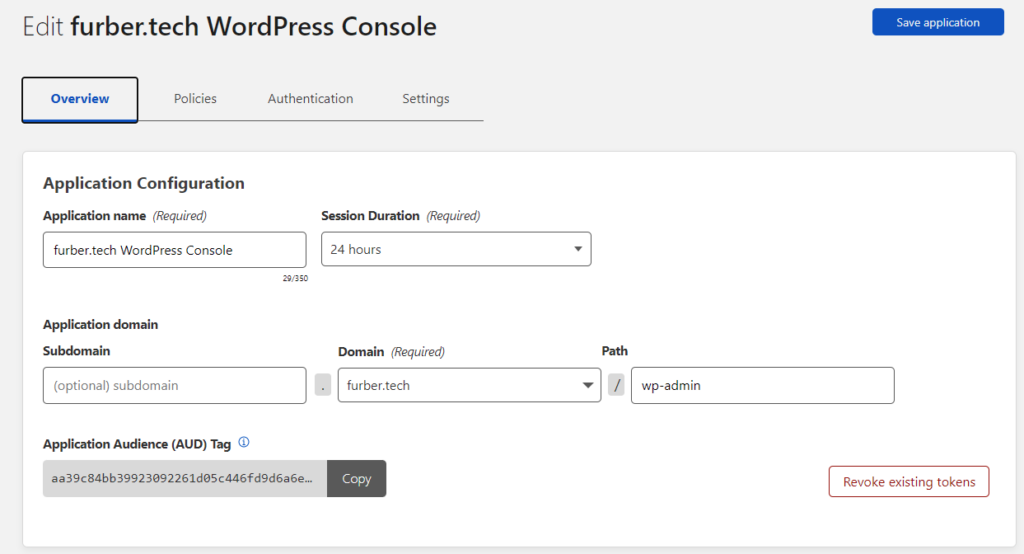Click Revoke existing tokens
Image resolution: width=1024 pixels, height=554 pixels.
[909, 481]
